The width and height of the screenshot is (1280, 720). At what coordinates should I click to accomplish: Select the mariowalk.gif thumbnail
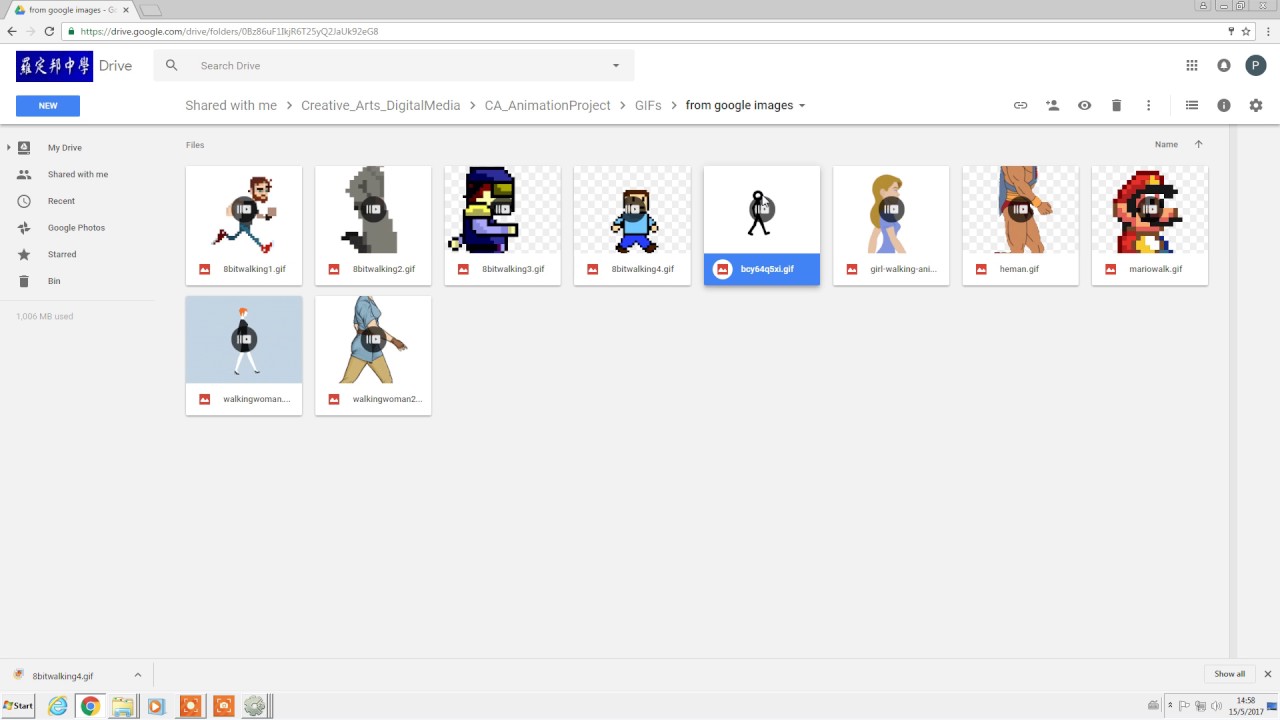[x=1150, y=210]
